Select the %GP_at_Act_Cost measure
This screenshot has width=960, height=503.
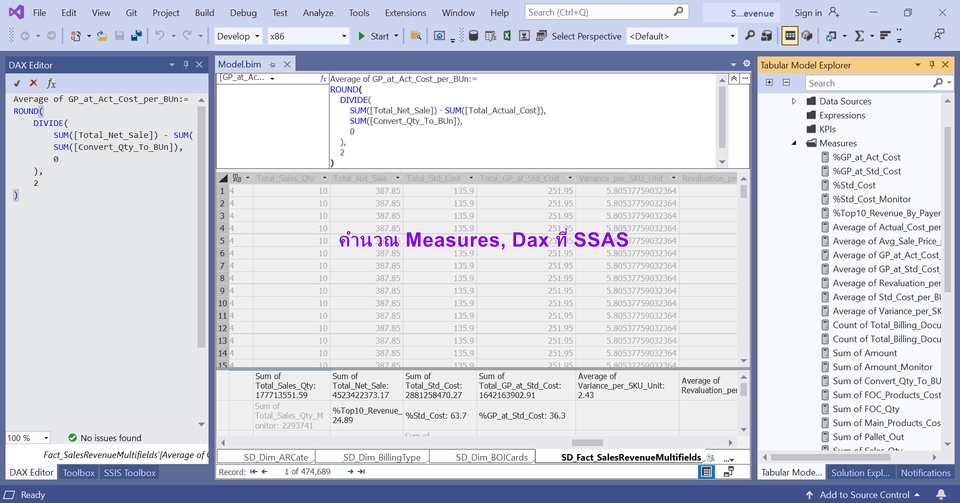(x=866, y=157)
